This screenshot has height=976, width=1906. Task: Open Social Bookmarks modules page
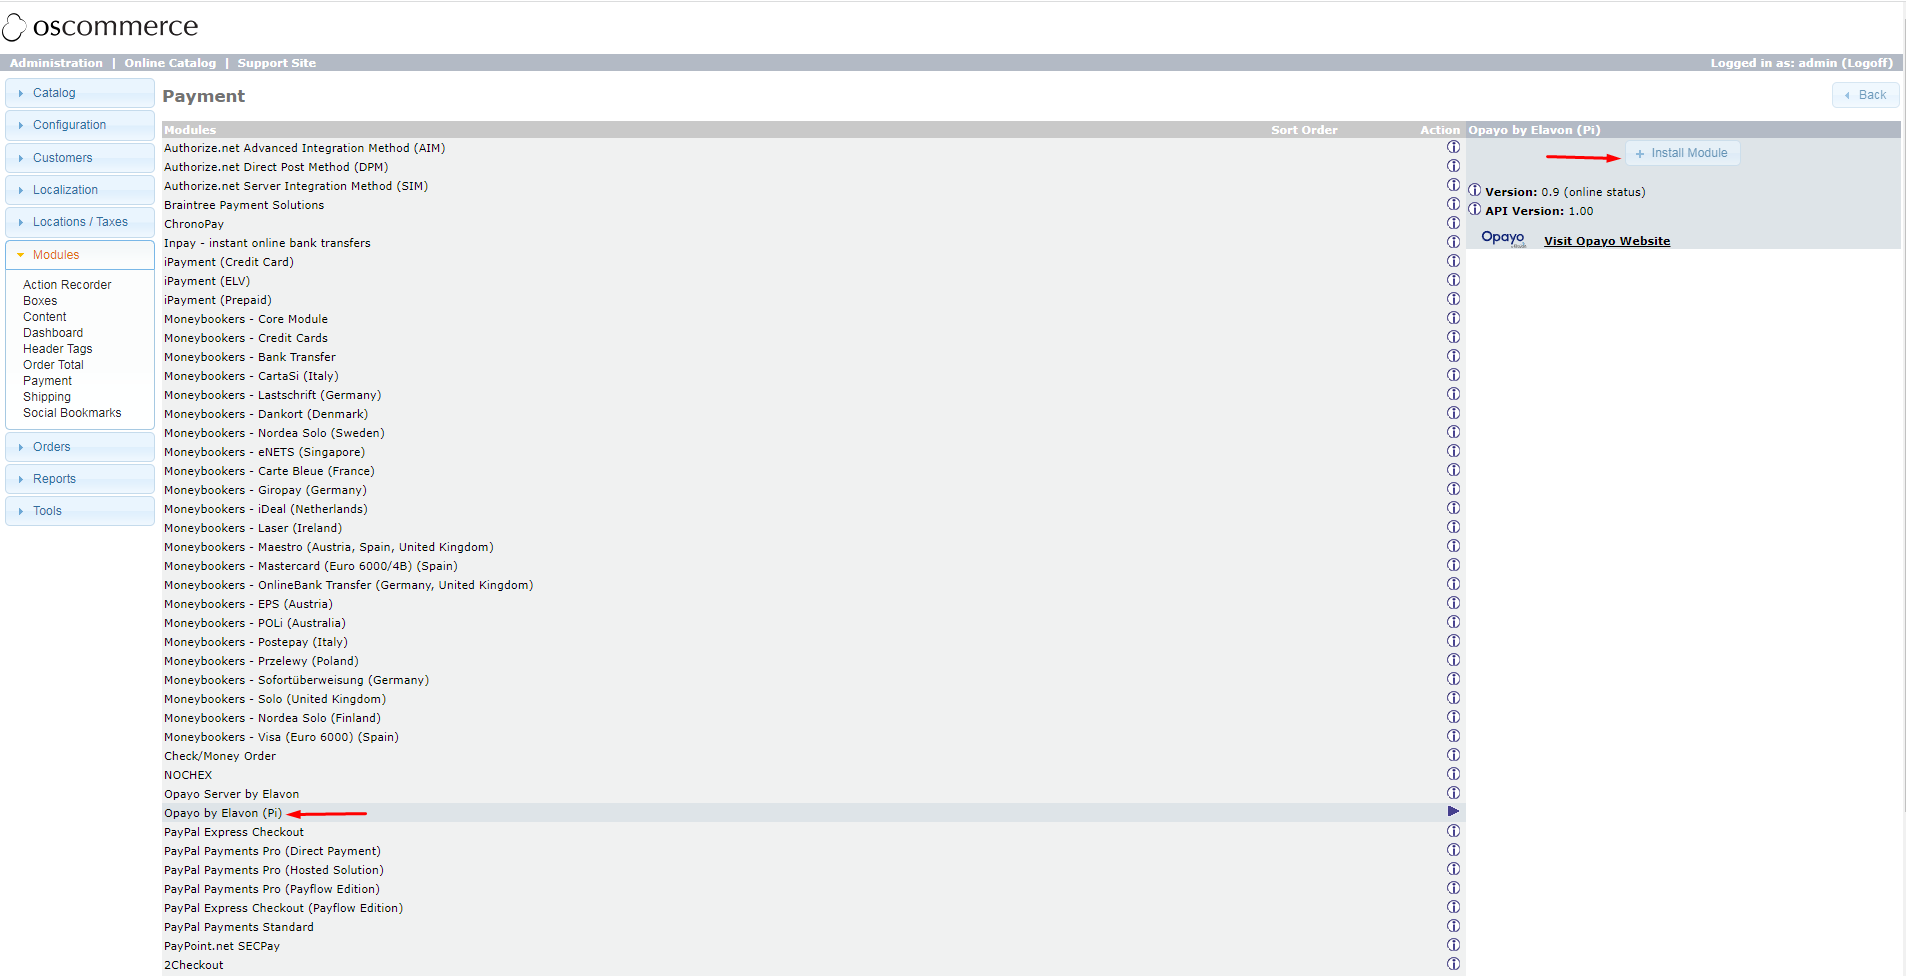pyautogui.click(x=72, y=413)
